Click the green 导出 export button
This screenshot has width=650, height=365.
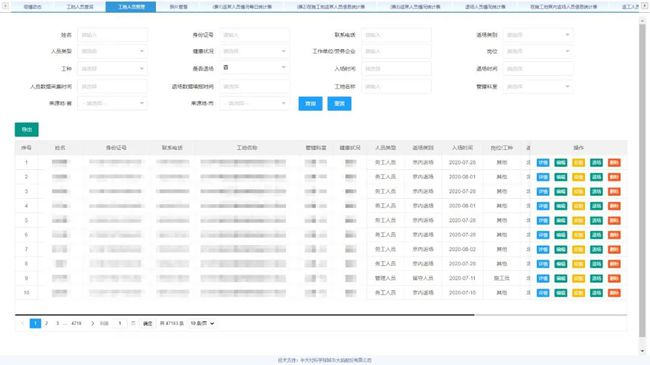click(27, 129)
